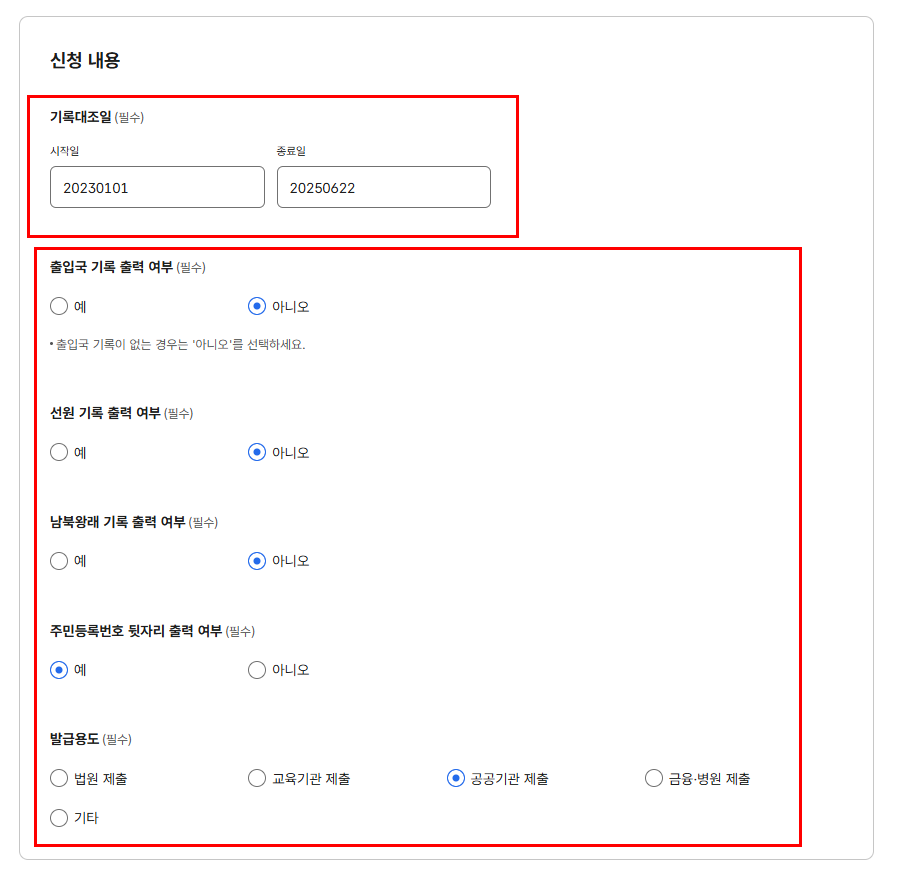The width and height of the screenshot is (904, 877).
Task: Click the 남북왕래 기록 출력 여부 label
Action: point(118,522)
